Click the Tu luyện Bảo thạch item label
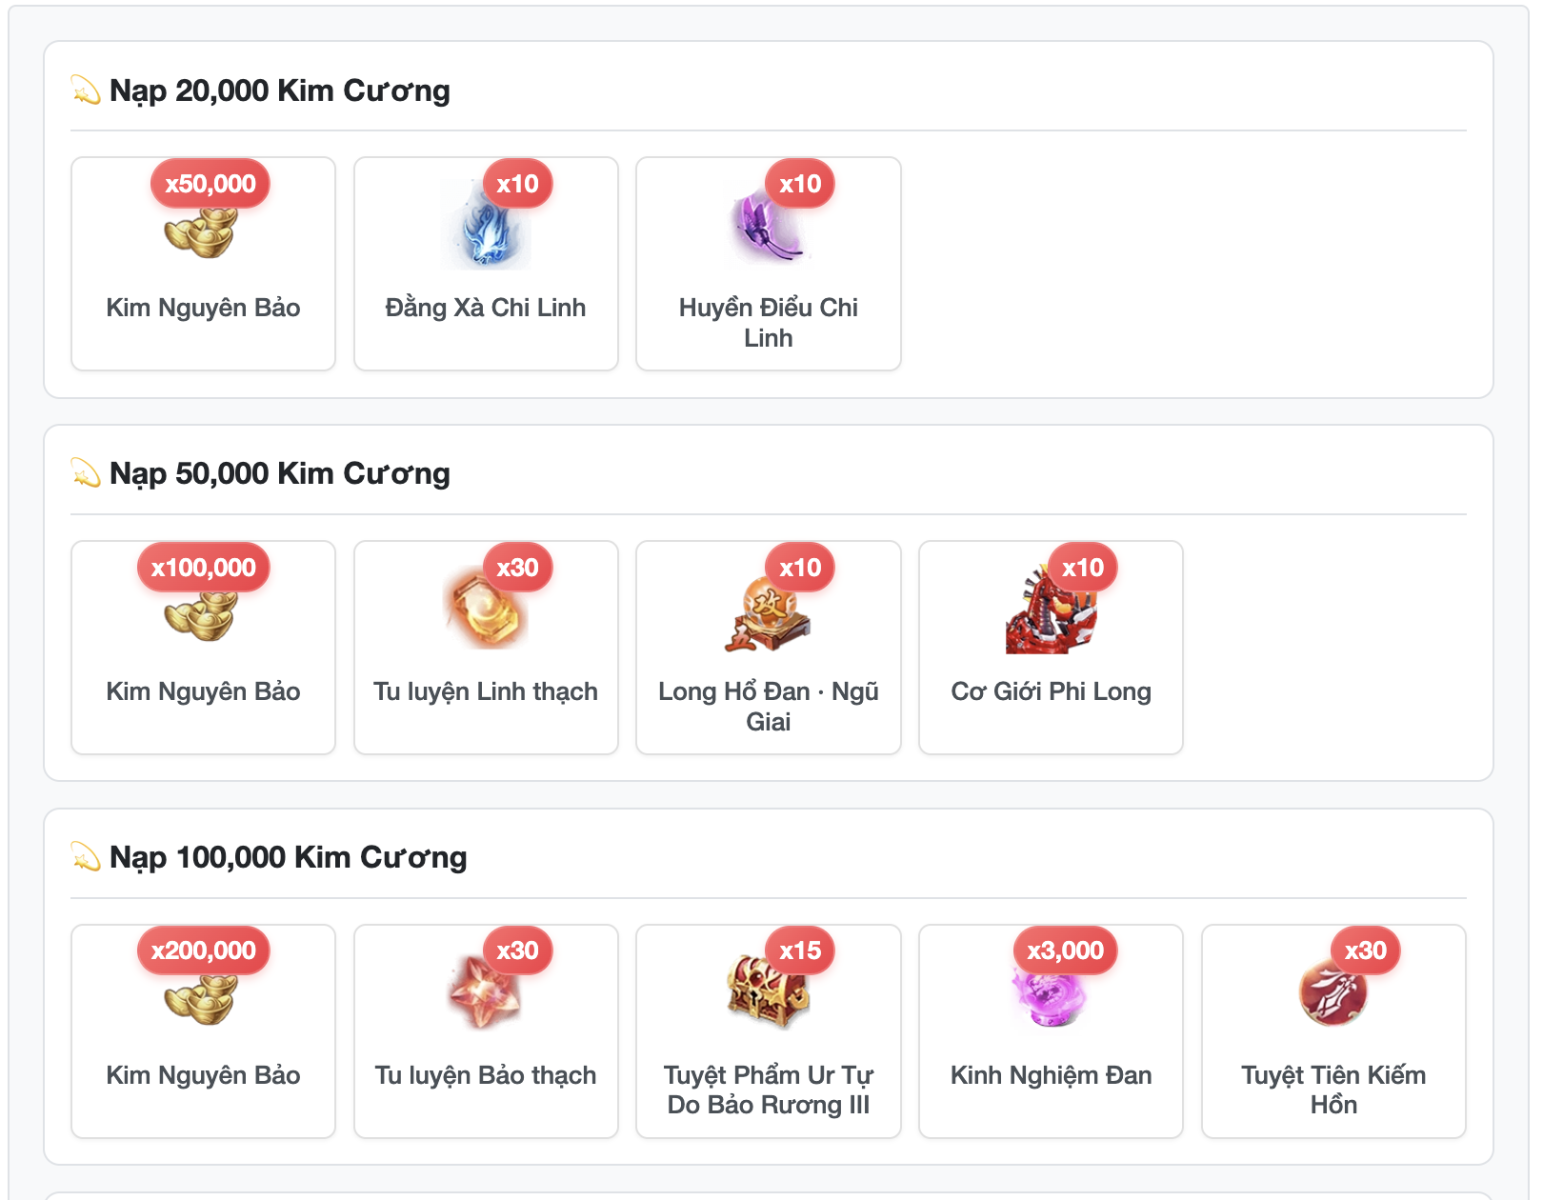 coord(485,1075)
